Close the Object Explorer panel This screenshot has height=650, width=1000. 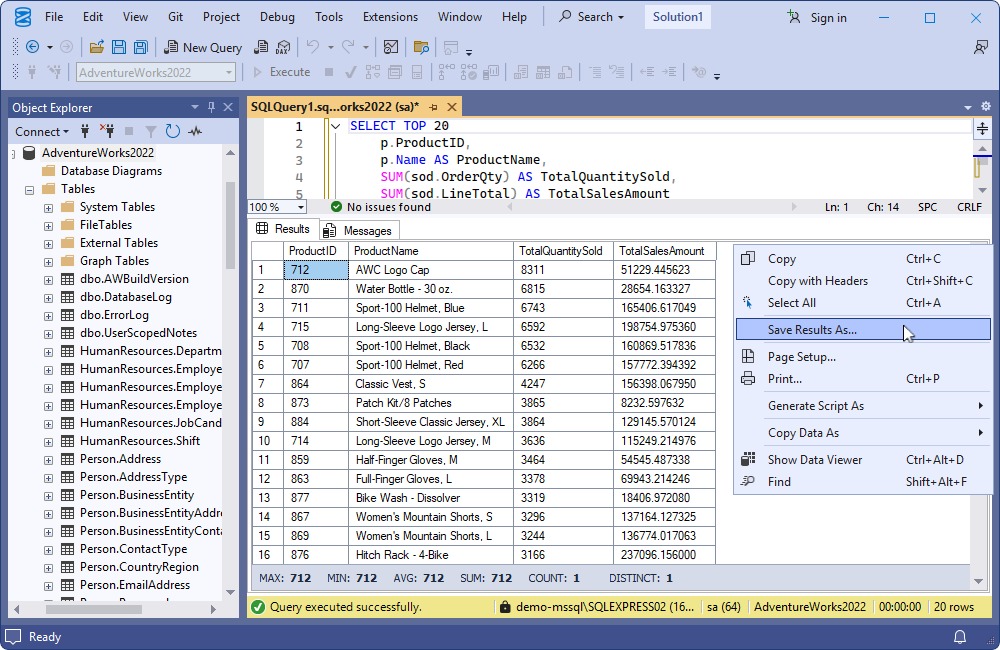228,107
